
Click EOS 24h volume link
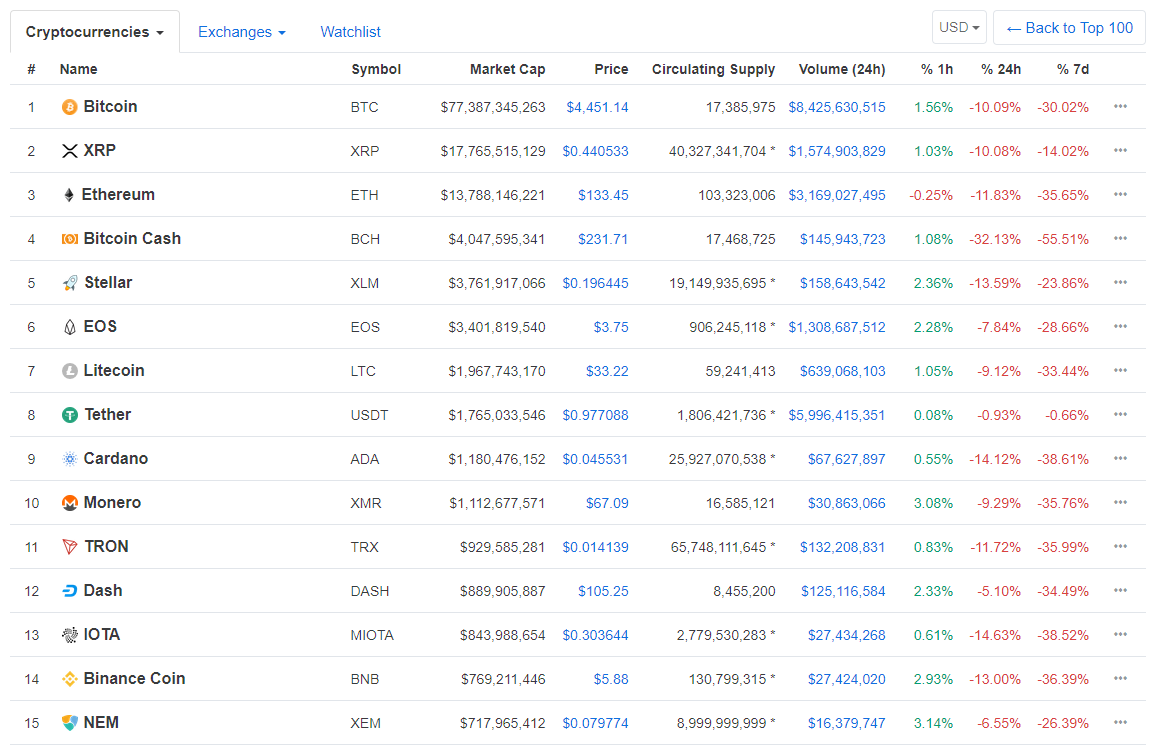pos(836,327)
